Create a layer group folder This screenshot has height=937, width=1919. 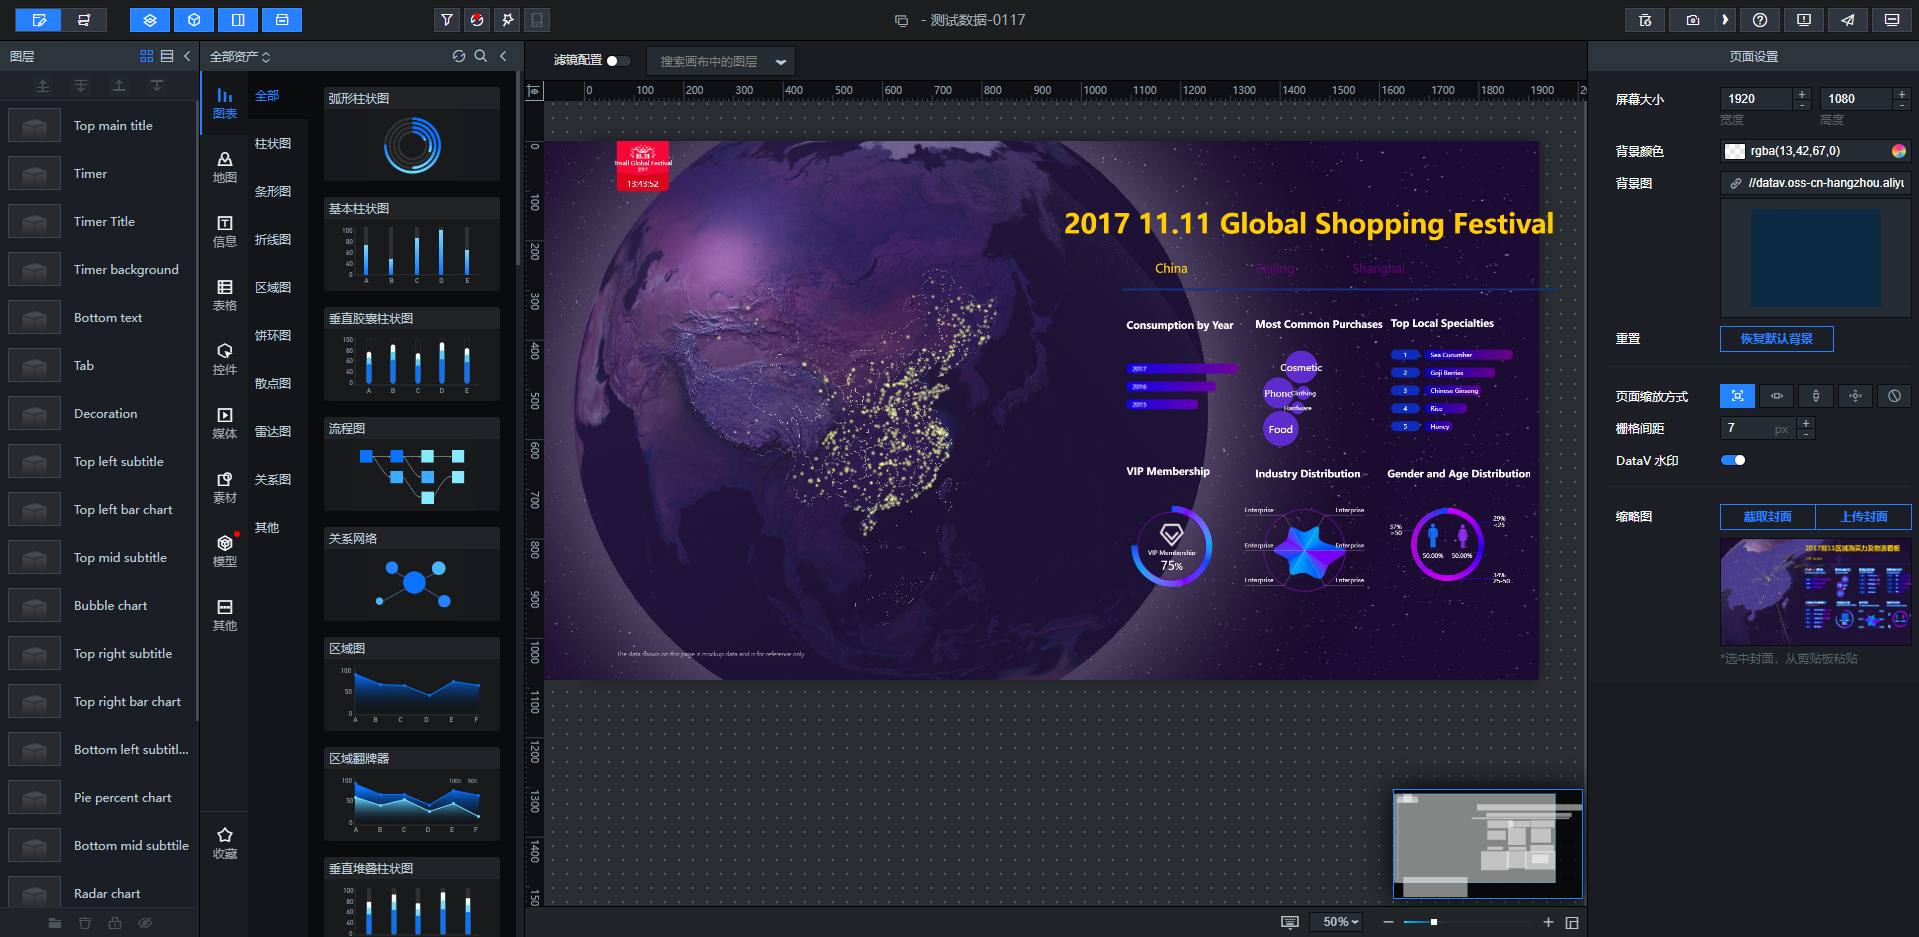[55, 923]
